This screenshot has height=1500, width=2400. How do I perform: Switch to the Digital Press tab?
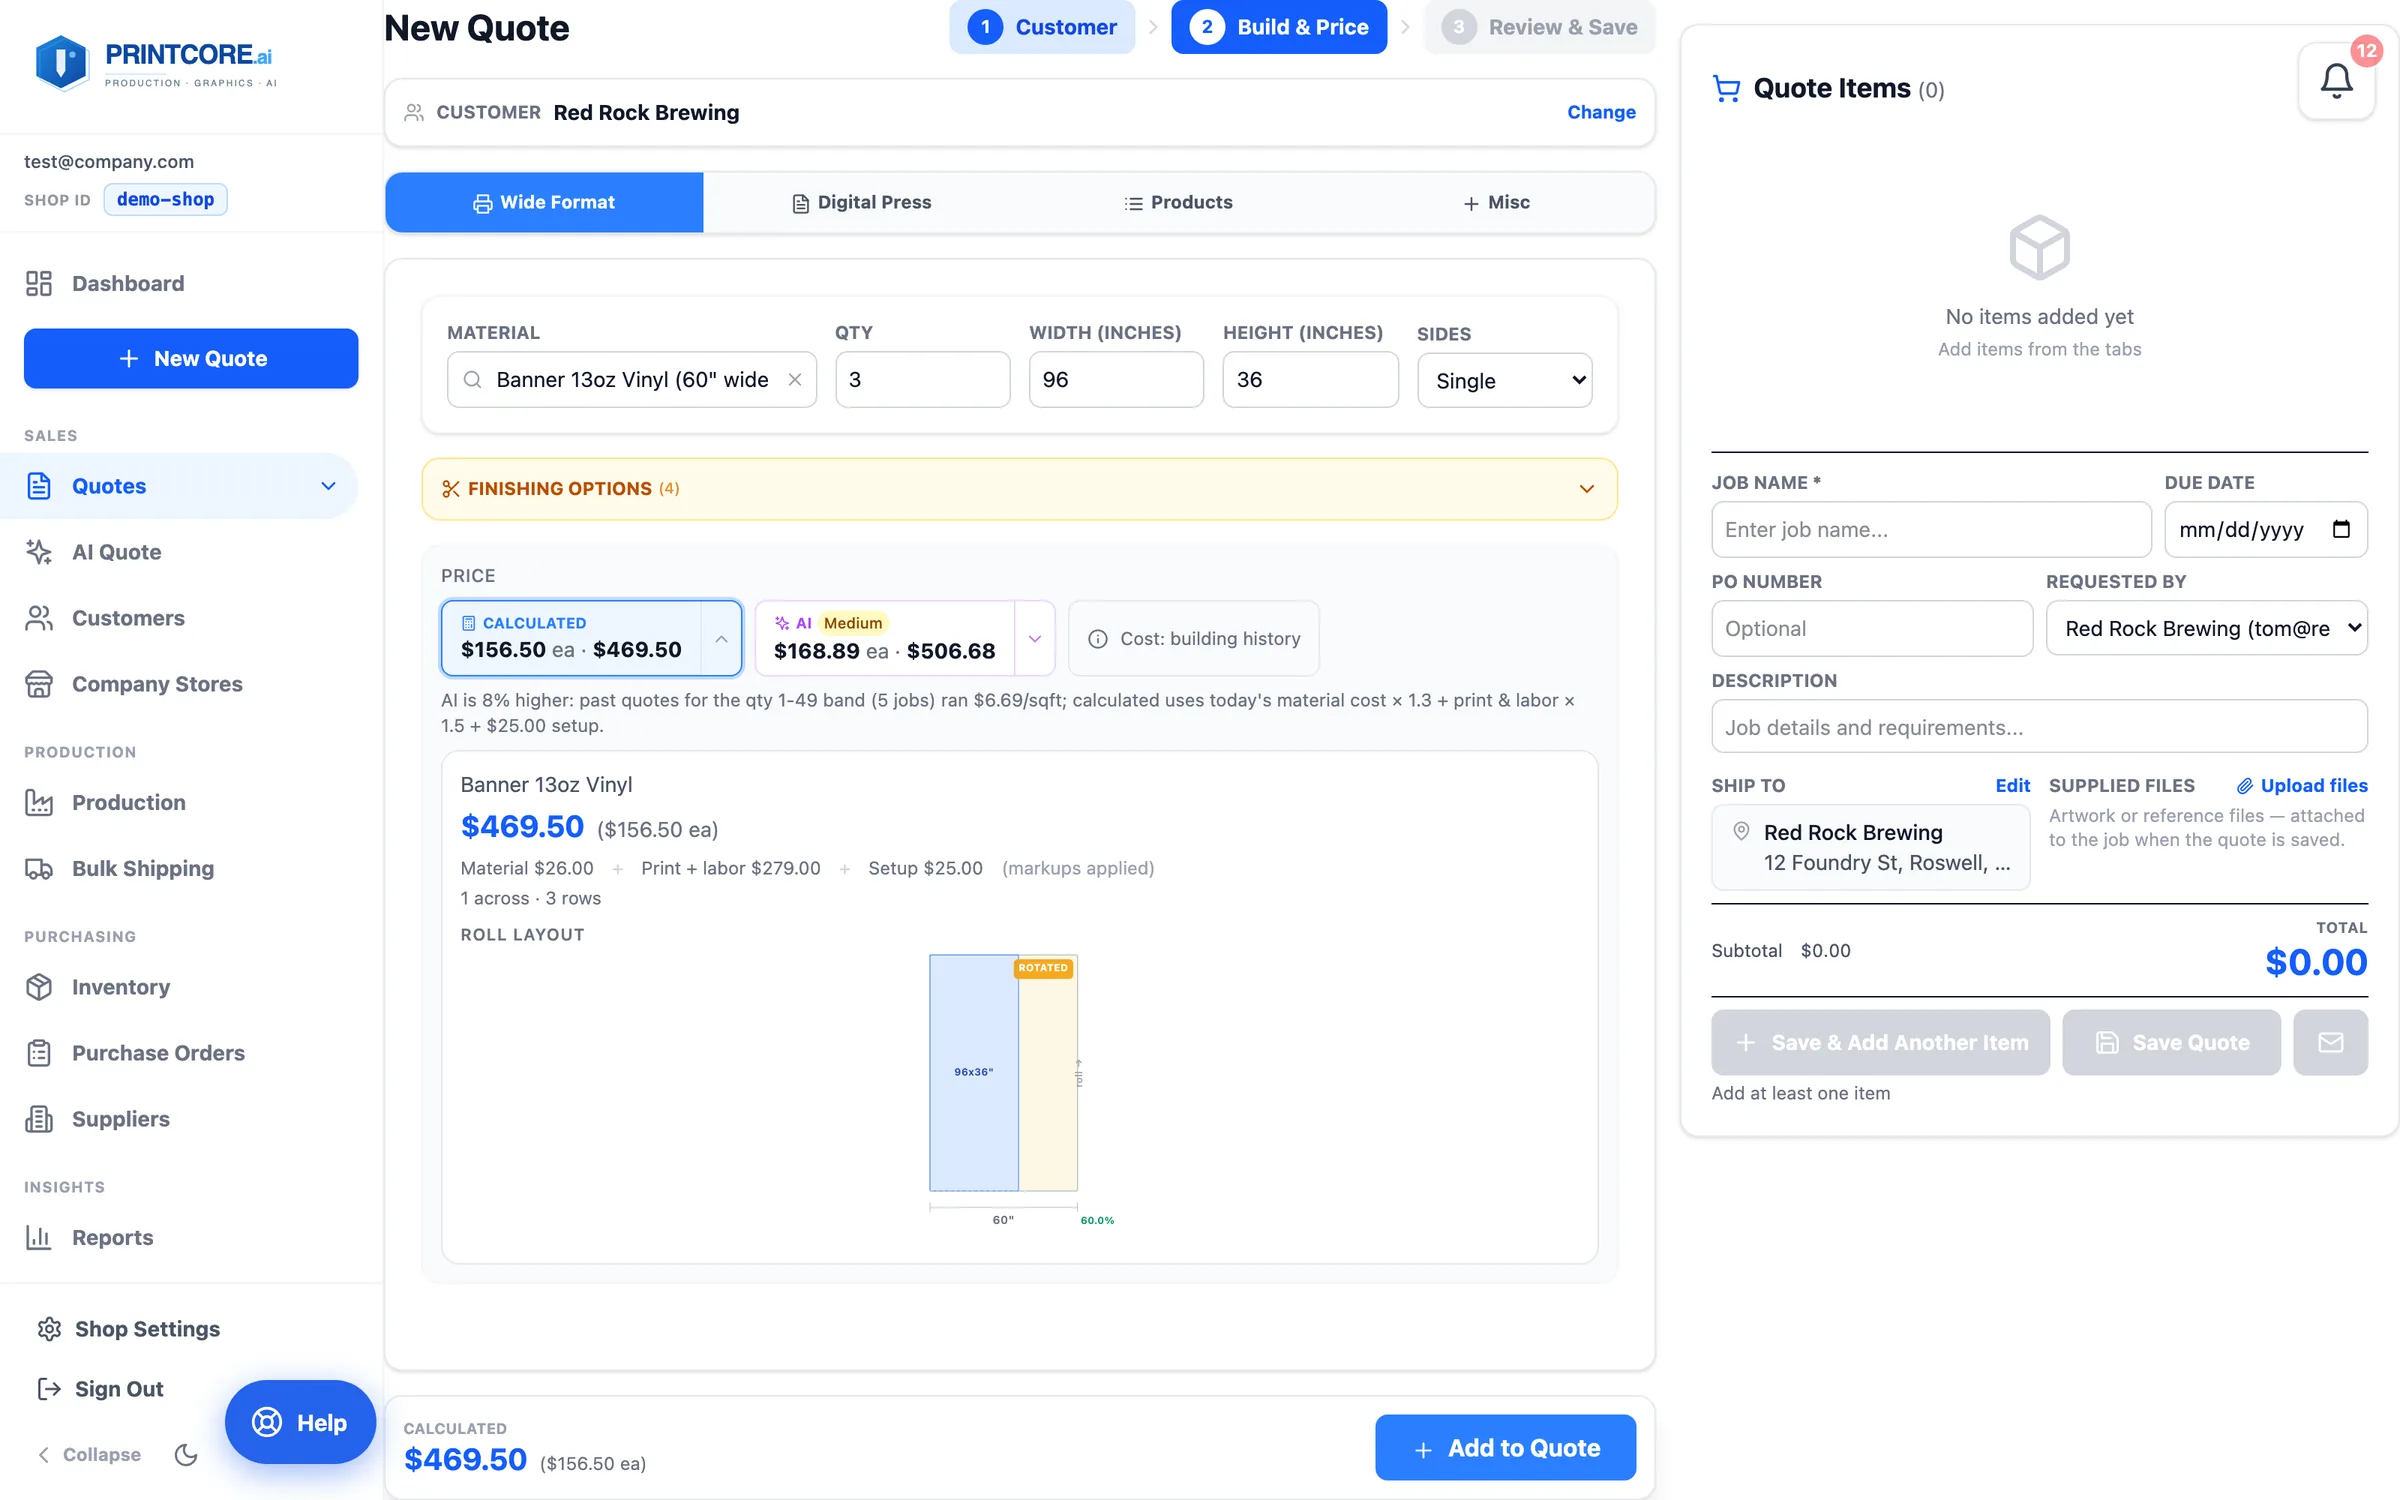tap(861, 202)
